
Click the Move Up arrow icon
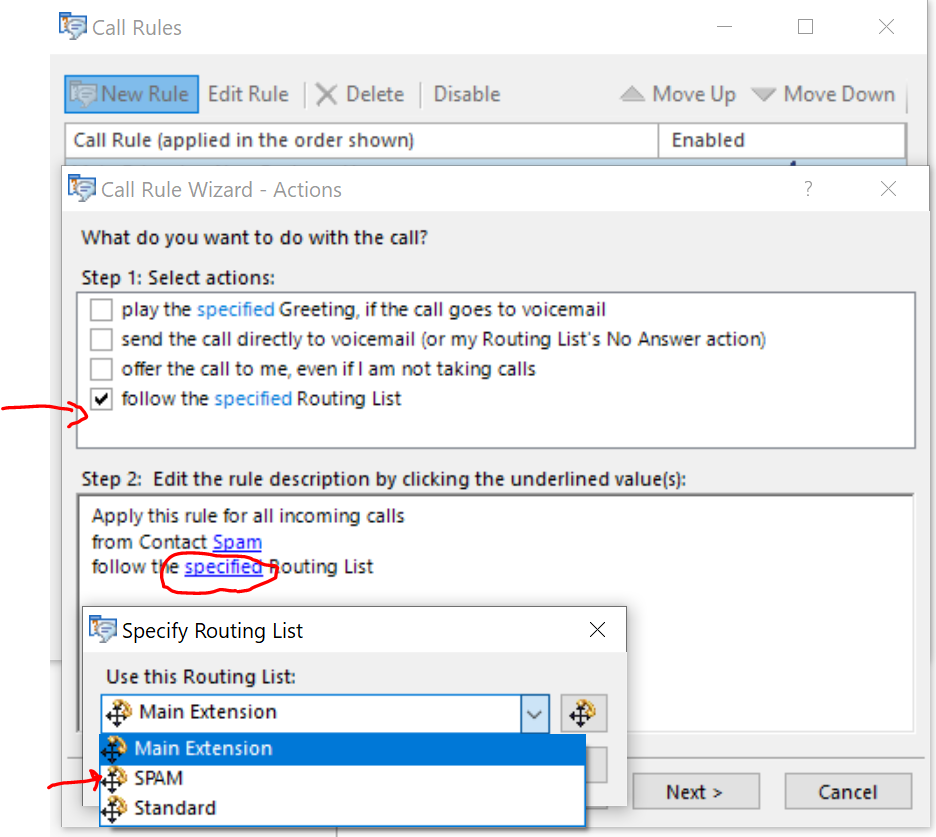632,95
